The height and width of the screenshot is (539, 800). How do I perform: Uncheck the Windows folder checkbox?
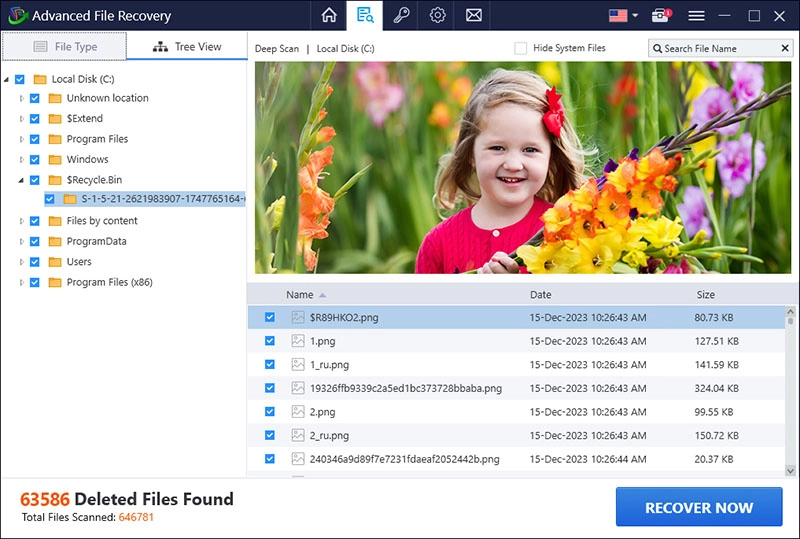[x=35, y=159]
